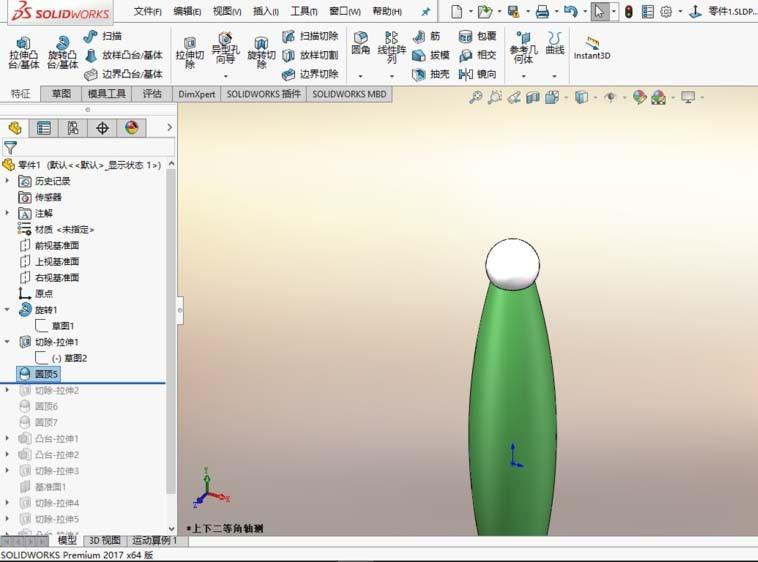Open the 编辑(E) menu

click(187, 11)
